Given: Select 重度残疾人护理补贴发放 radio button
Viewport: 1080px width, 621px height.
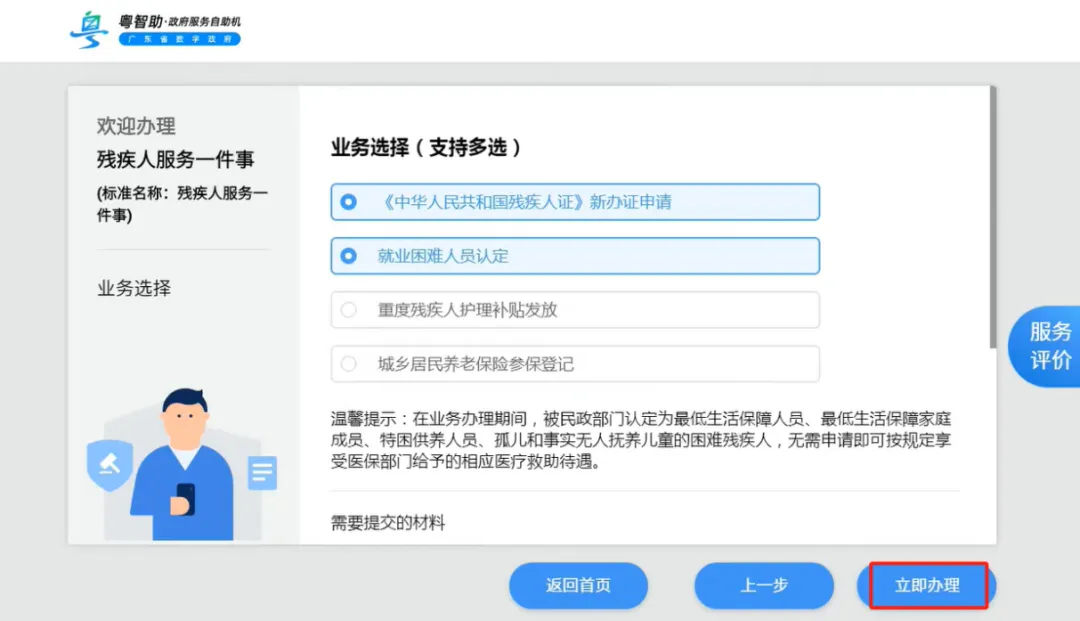Looking at the screenshot, I should point(349,310).
